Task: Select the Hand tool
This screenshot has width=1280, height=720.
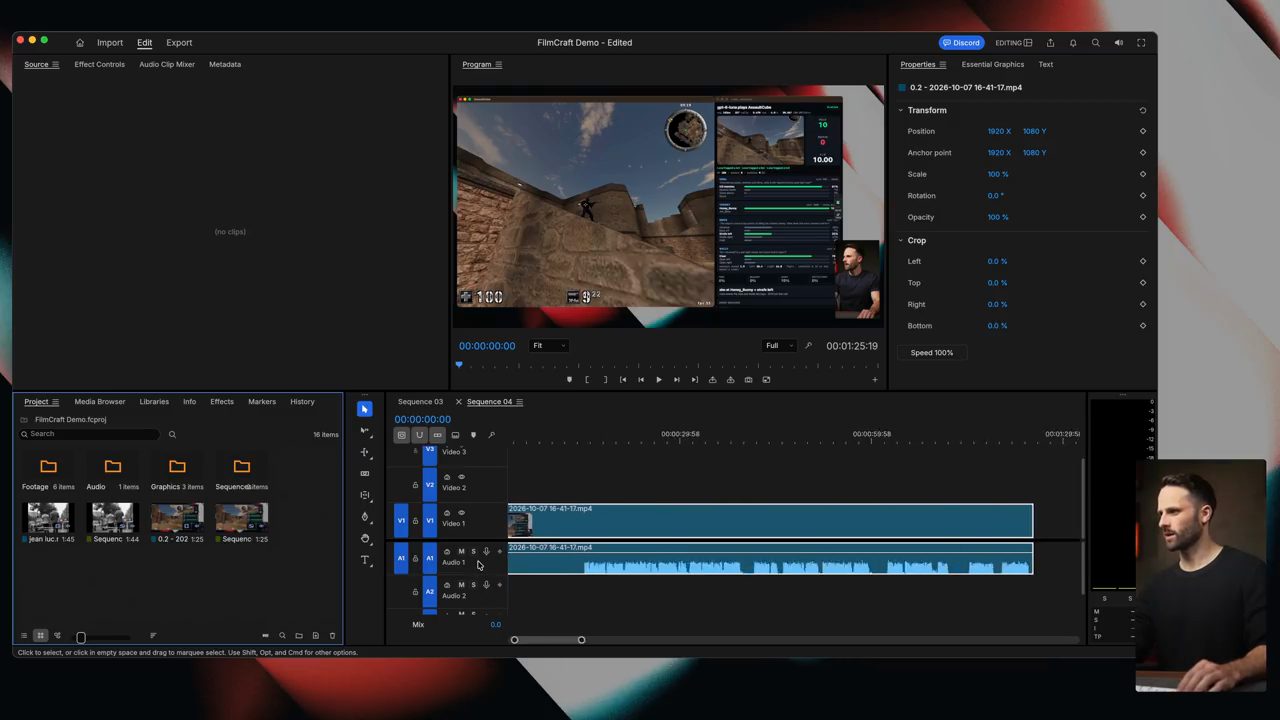Action: (x=364, y=538)
